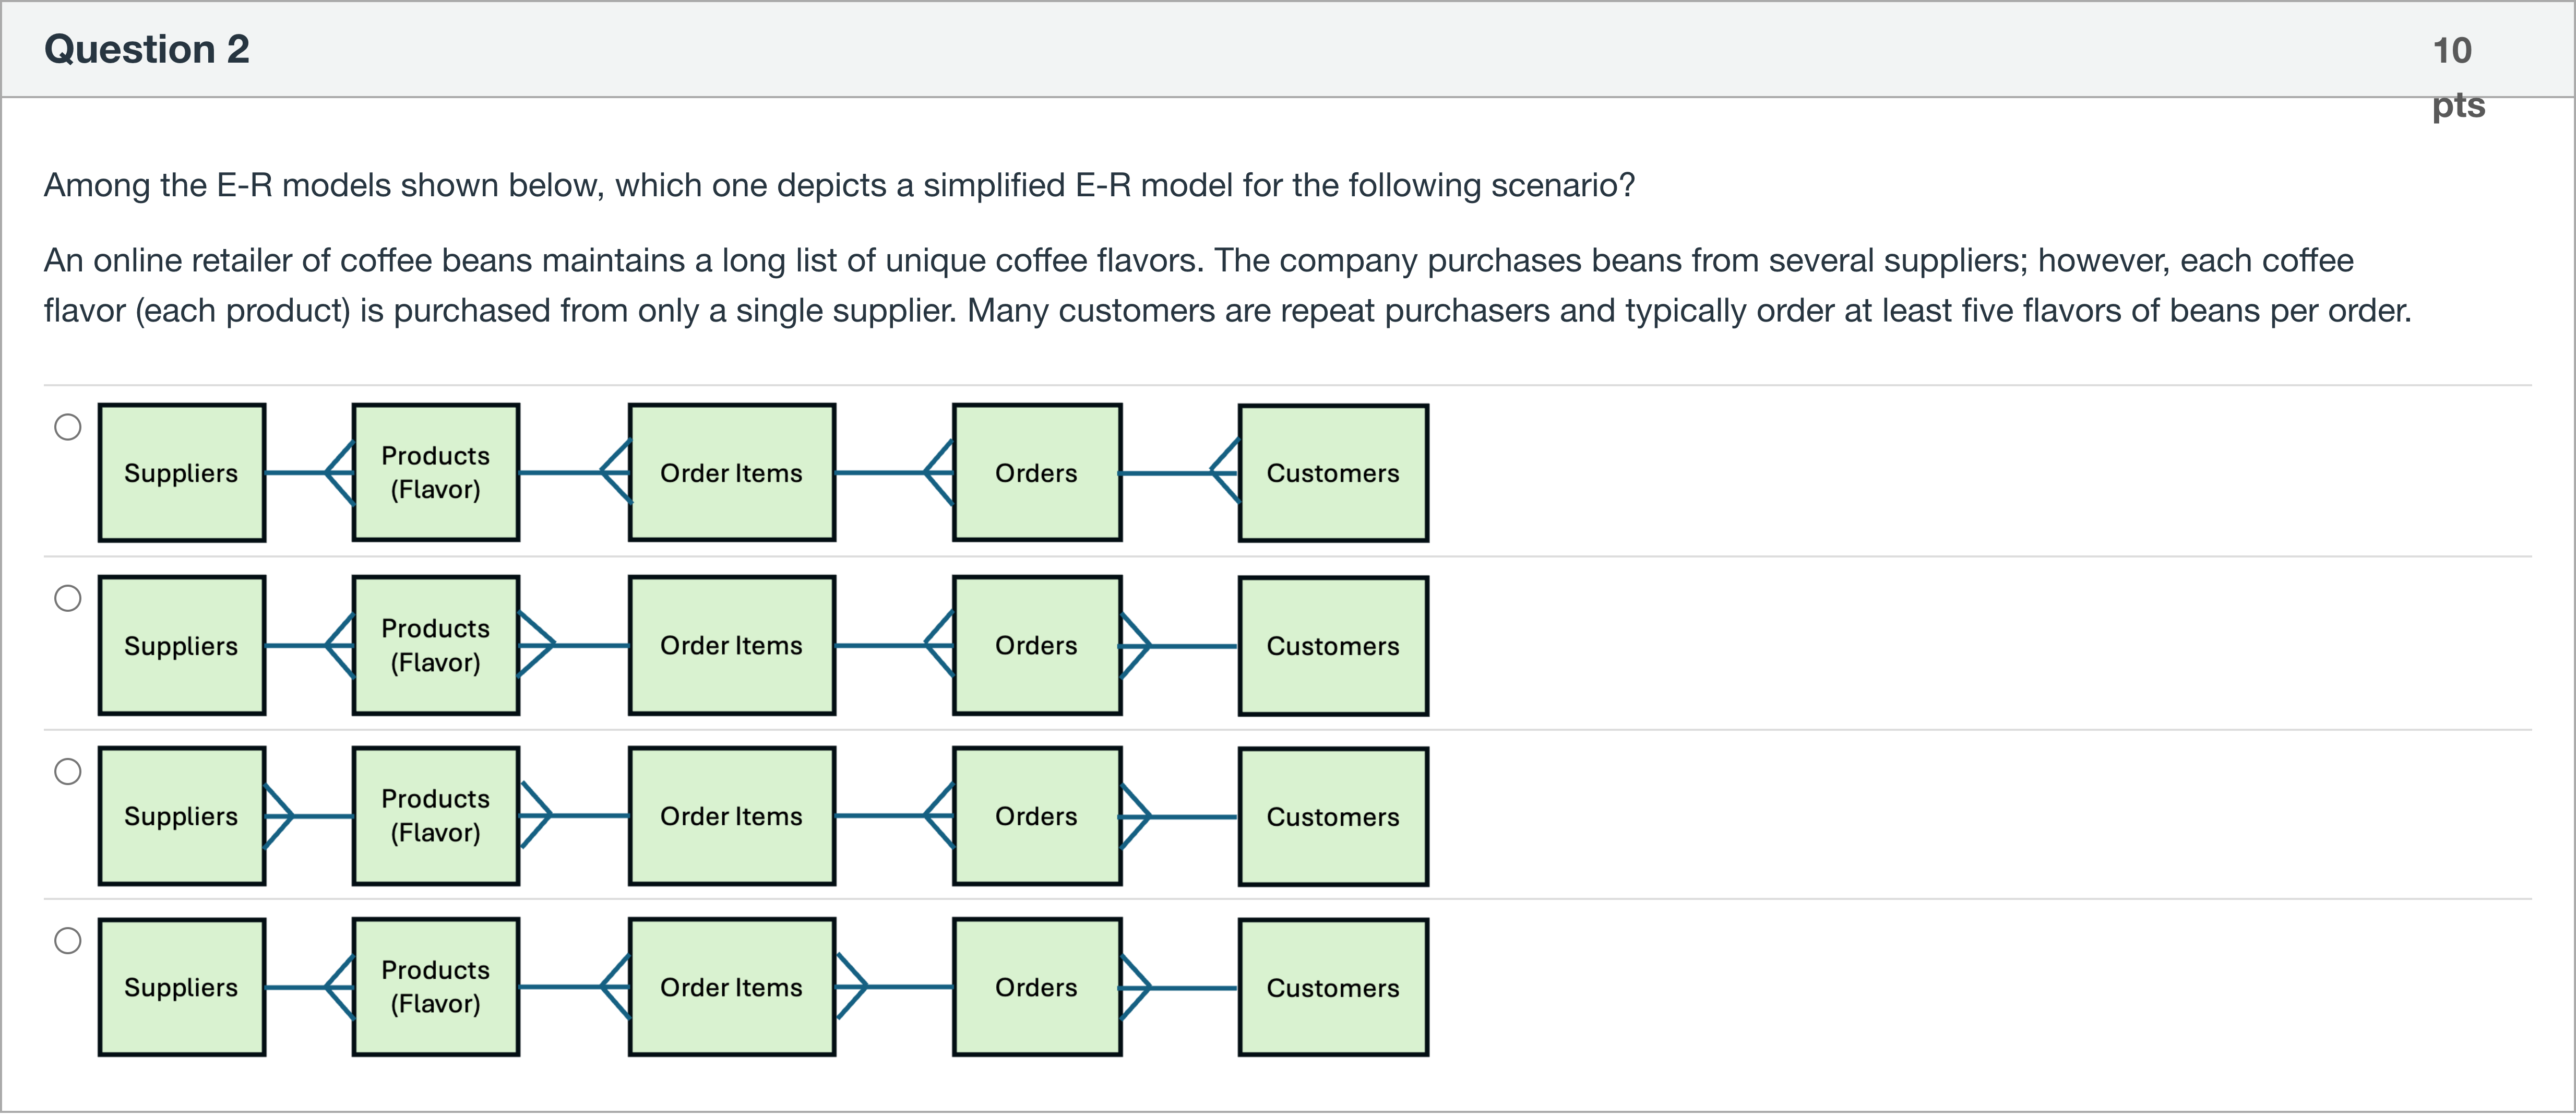
Task: Pick the fourth answer option radio button
Action: (68, 941)
